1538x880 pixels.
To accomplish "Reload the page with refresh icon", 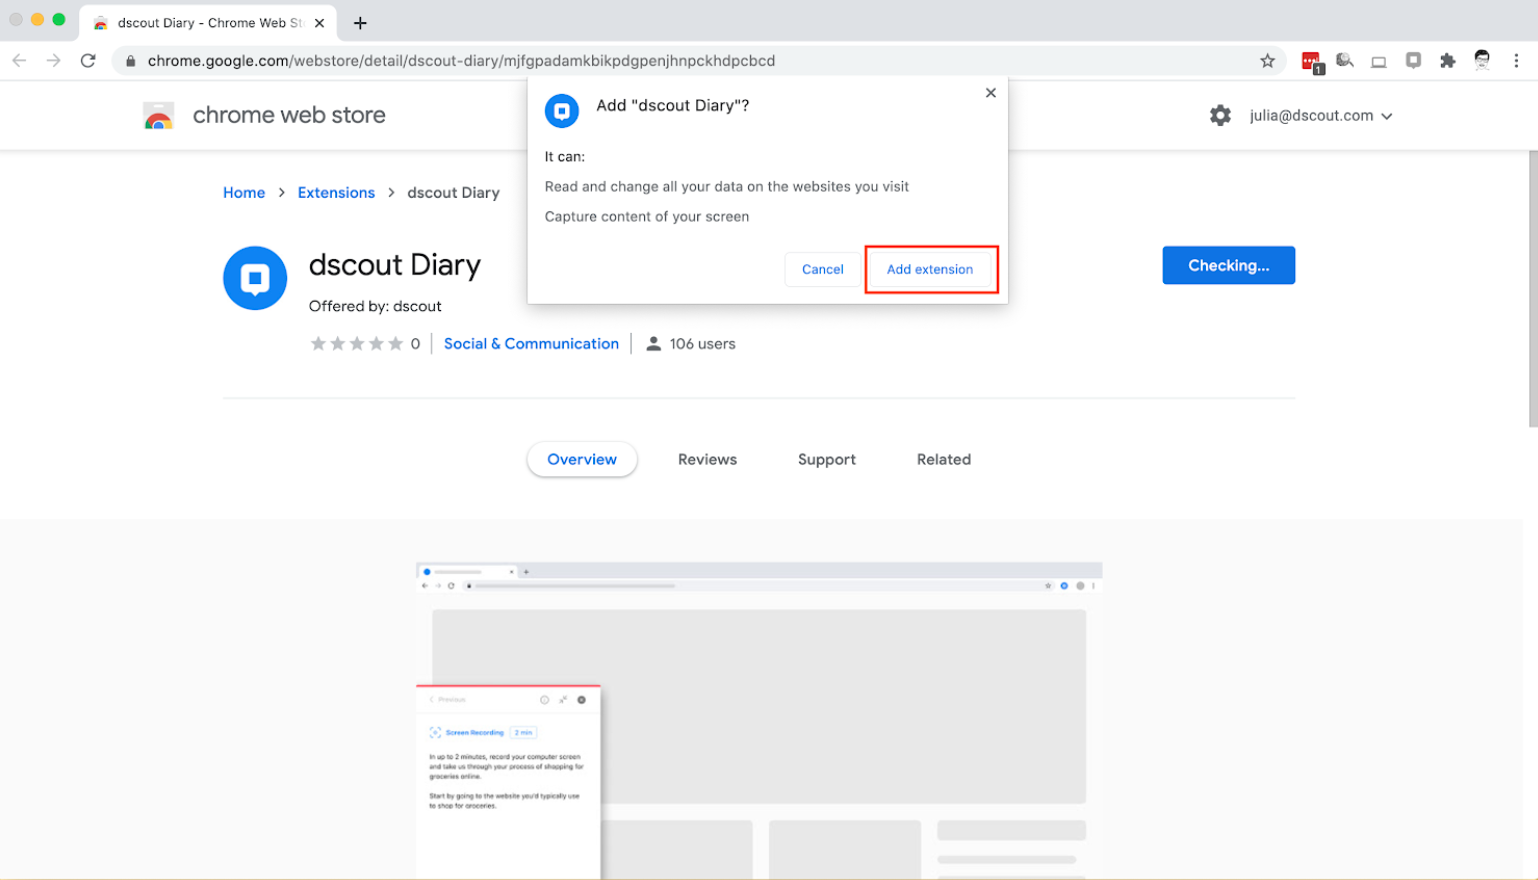I will (88, 61).
